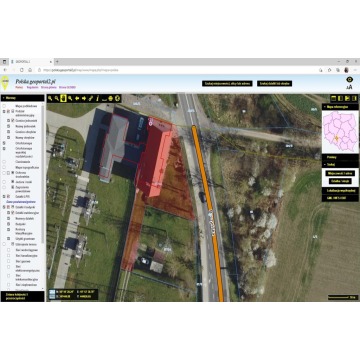Viewport: 360px width, 360px height.
Task: Click first panel layout icon above reference map
Action: click(x=333, y=98)
